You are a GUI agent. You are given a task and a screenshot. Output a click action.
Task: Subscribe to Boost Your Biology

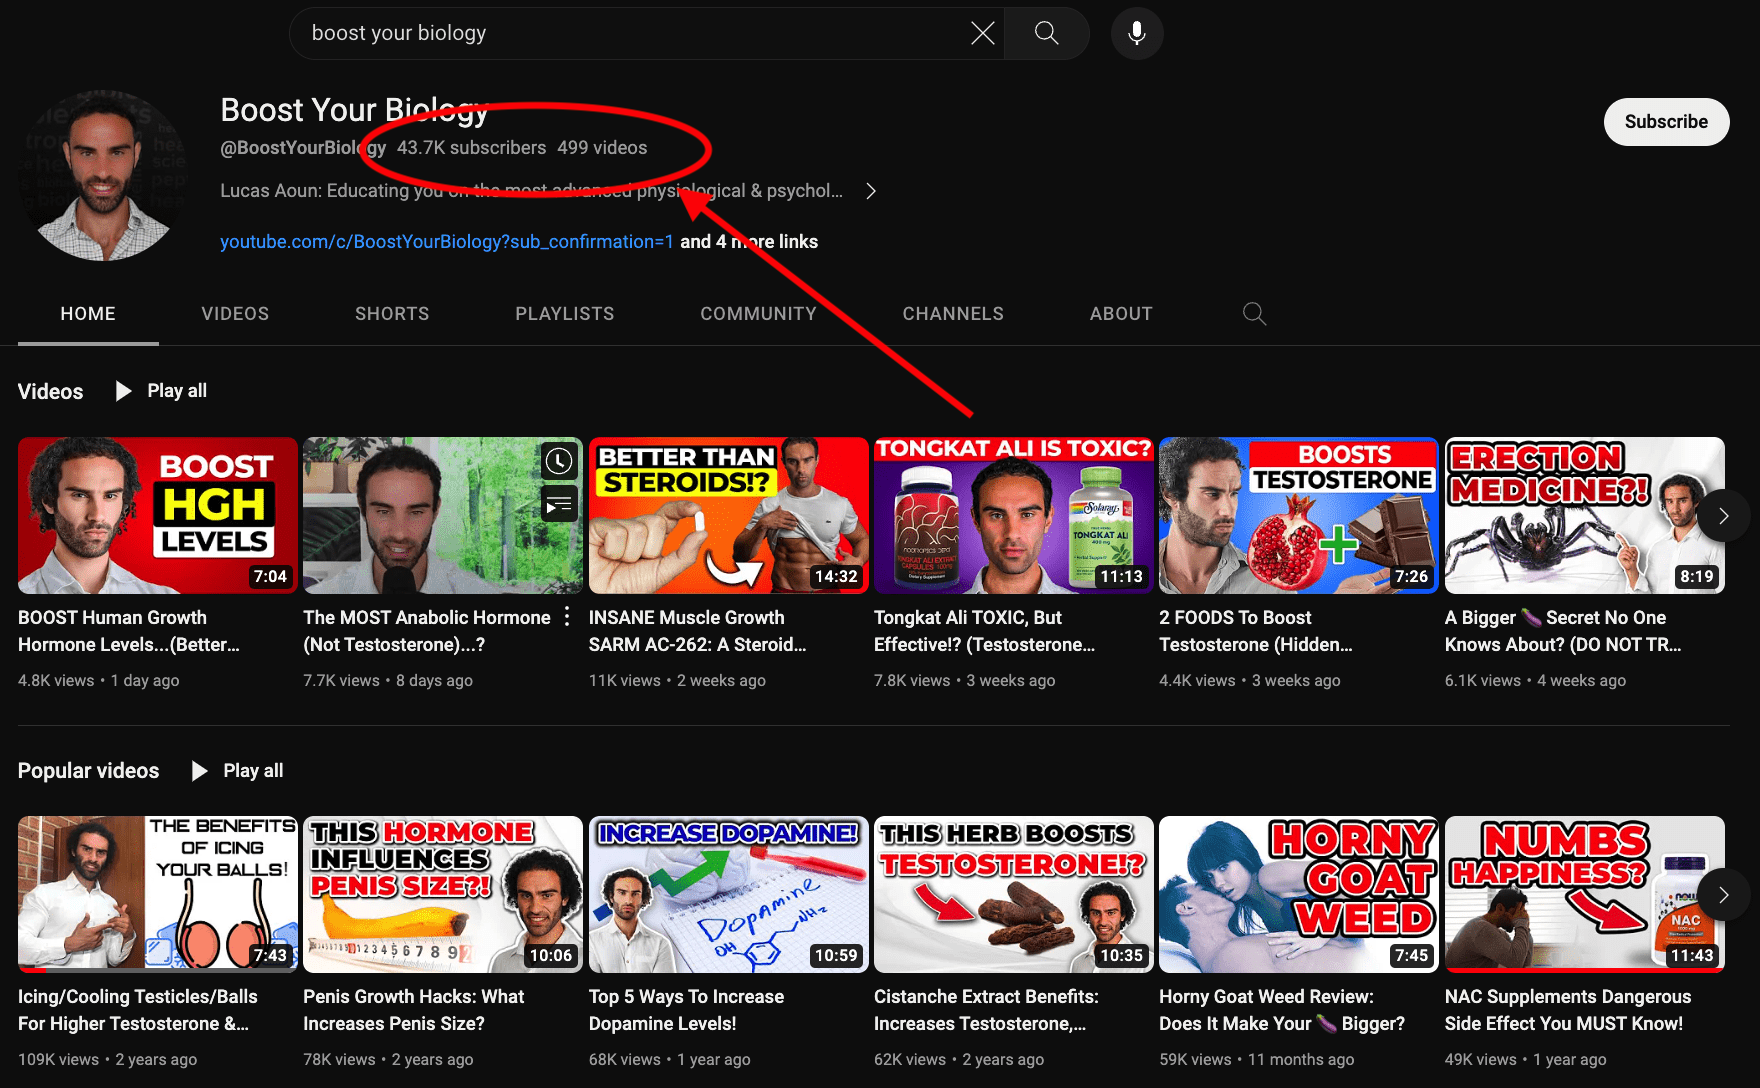click(x=1666, y=122)
